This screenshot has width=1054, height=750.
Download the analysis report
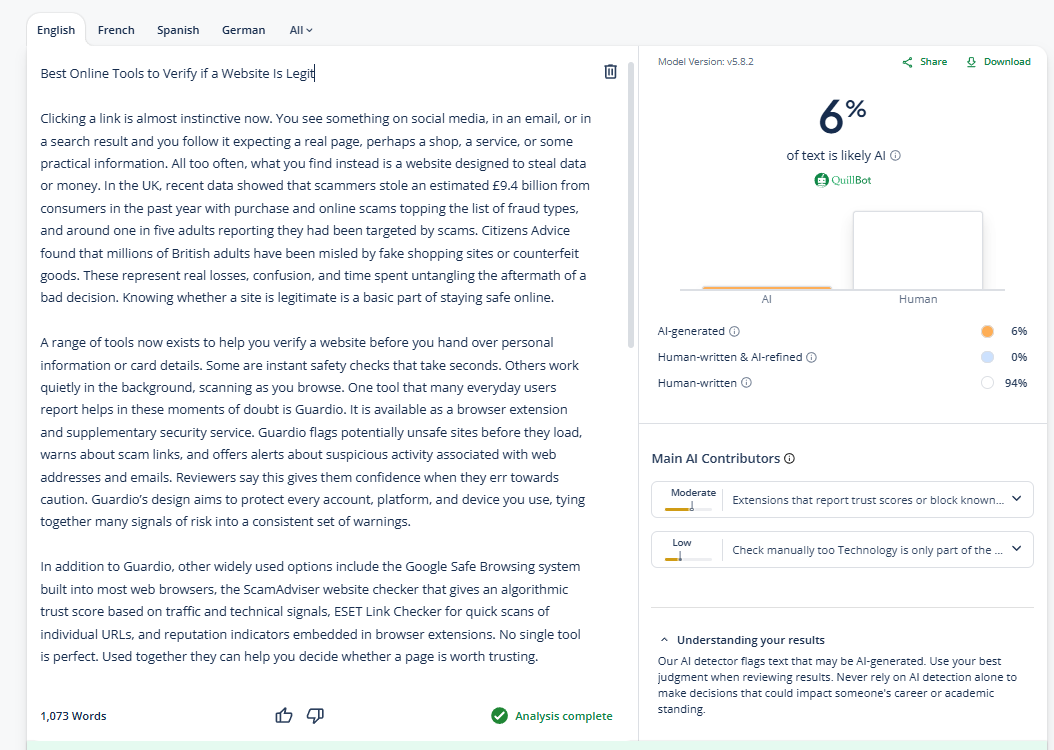(x=997, y=62)
